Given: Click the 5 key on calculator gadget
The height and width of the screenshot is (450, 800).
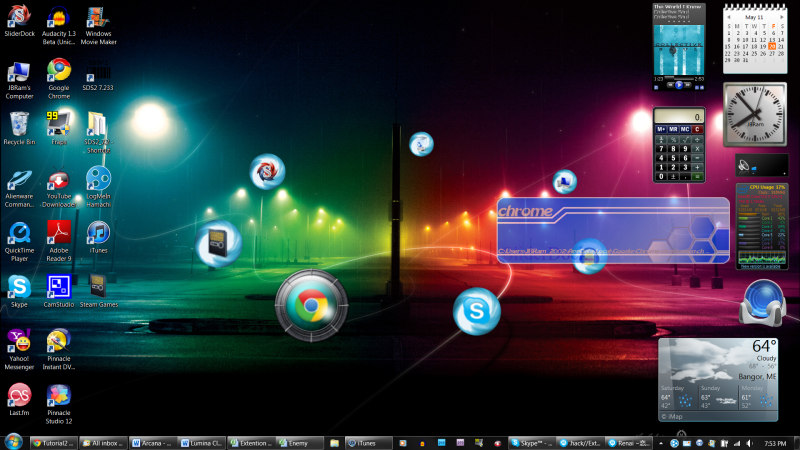Looking at the screenshot, I should (673, 158).
